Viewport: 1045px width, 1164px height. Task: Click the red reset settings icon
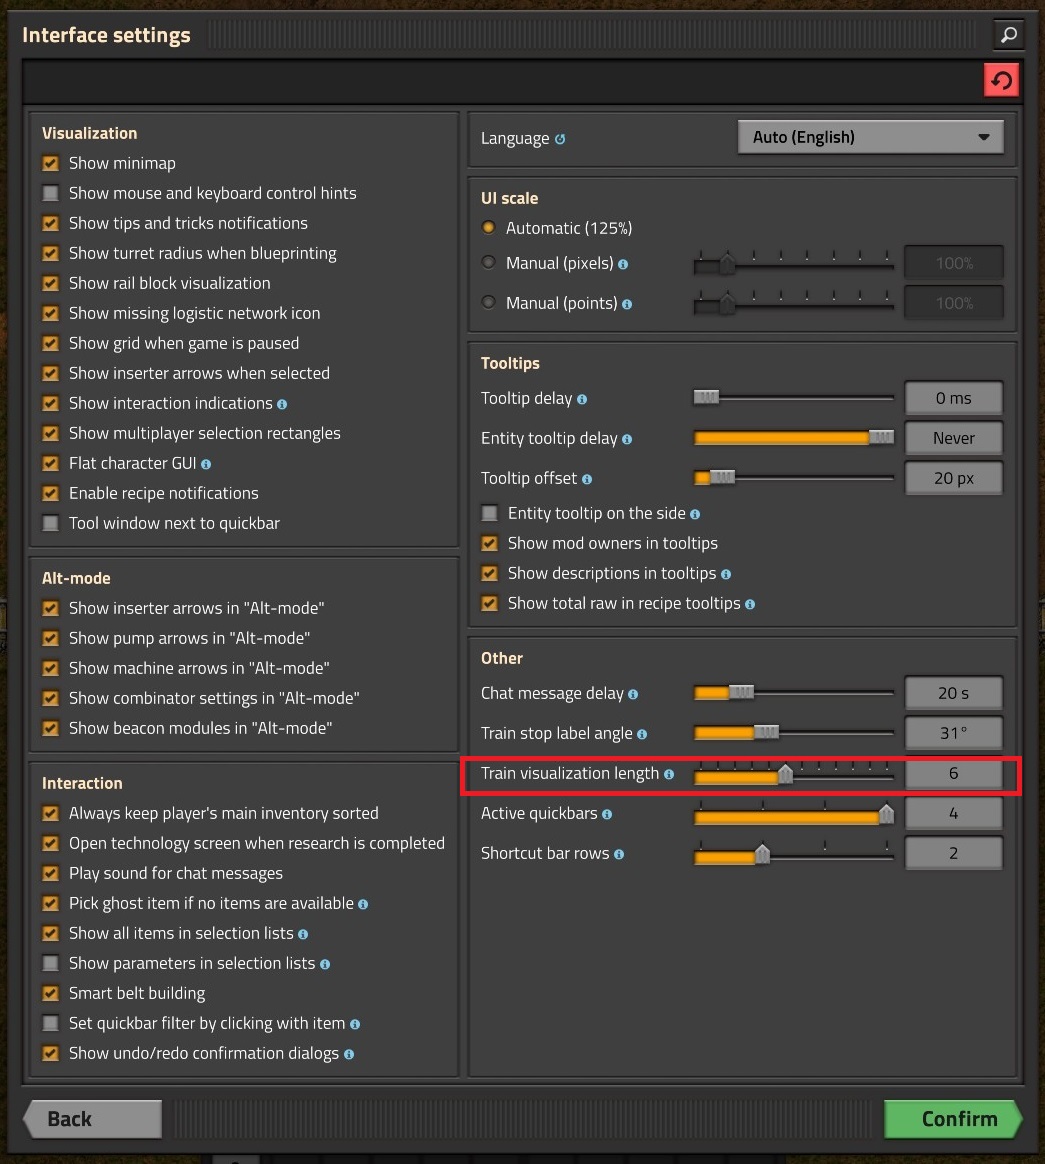[x=1001, y=80]
